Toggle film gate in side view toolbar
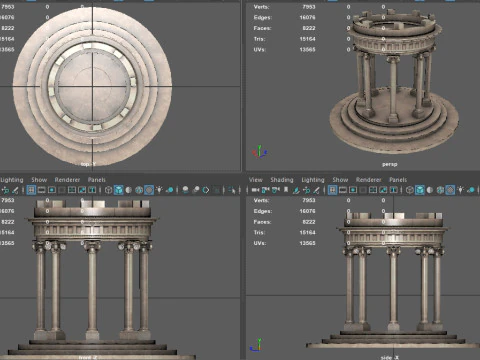This screenshot has width=480, height=360. 343,190
